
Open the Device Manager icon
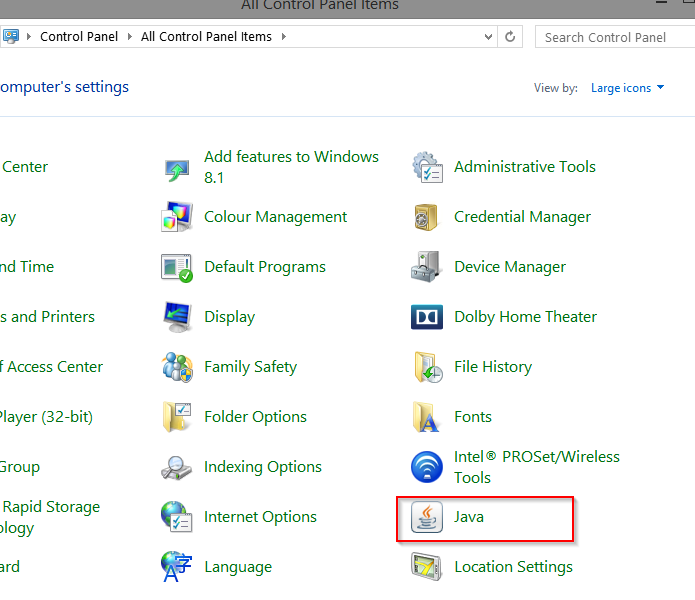427,267
